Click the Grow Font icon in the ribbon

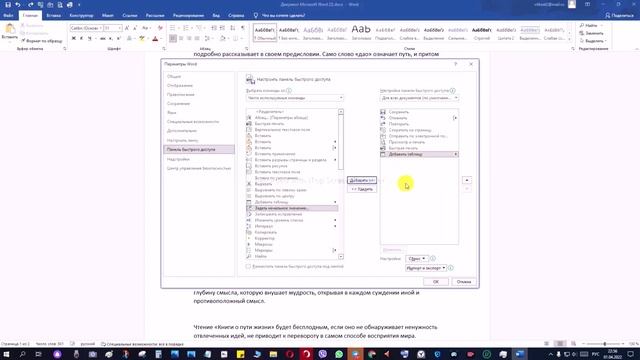(127, 28)
